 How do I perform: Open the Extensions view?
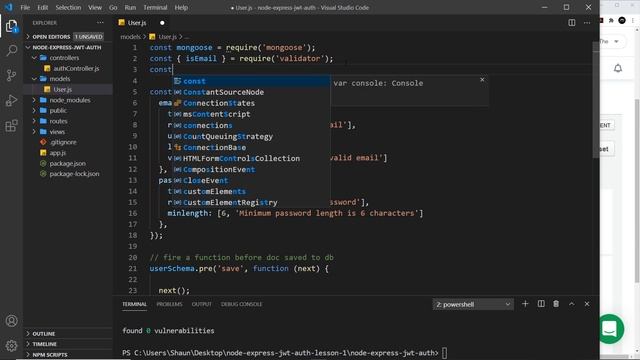tap(11, 125)
